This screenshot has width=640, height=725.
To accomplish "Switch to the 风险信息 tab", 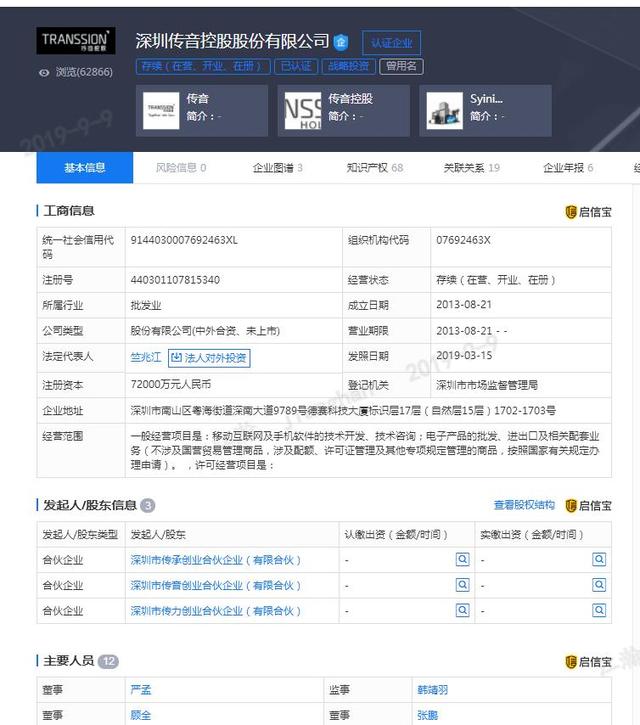I will [181, 168].
